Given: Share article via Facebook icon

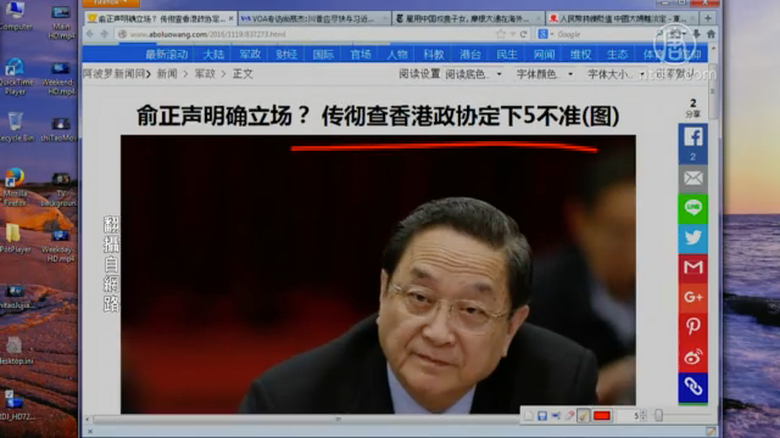Looking at the screenshot, I should coord(692,137).
